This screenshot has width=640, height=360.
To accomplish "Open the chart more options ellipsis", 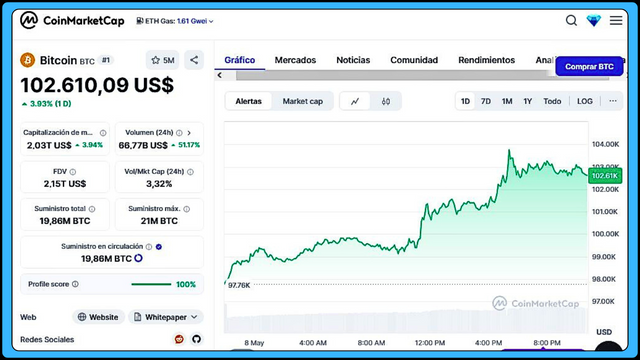I will click(613, 101).
